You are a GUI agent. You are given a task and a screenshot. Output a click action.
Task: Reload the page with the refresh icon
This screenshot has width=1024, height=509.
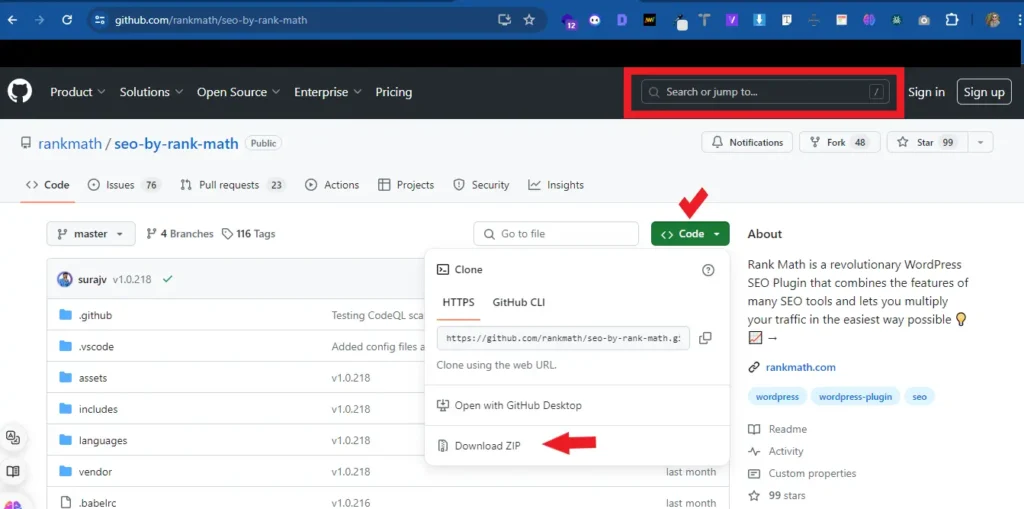[x=67, y=20]
